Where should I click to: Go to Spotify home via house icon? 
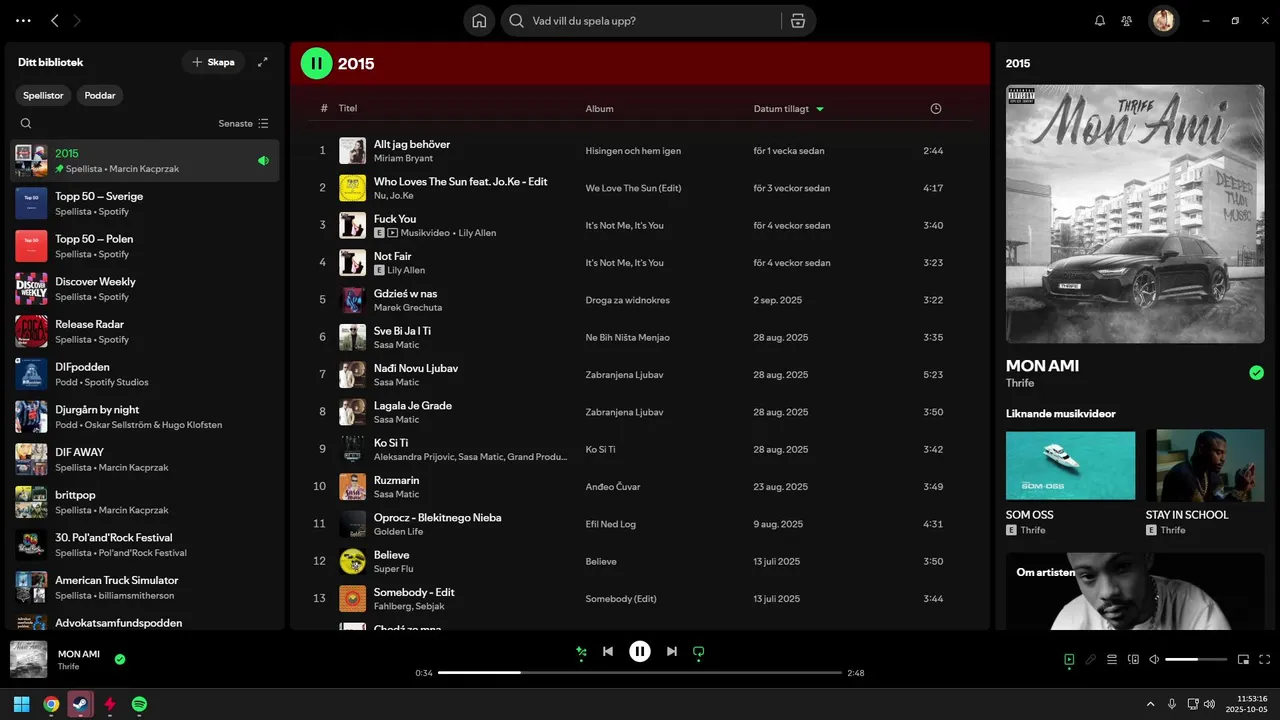click(x=479, y=20)
